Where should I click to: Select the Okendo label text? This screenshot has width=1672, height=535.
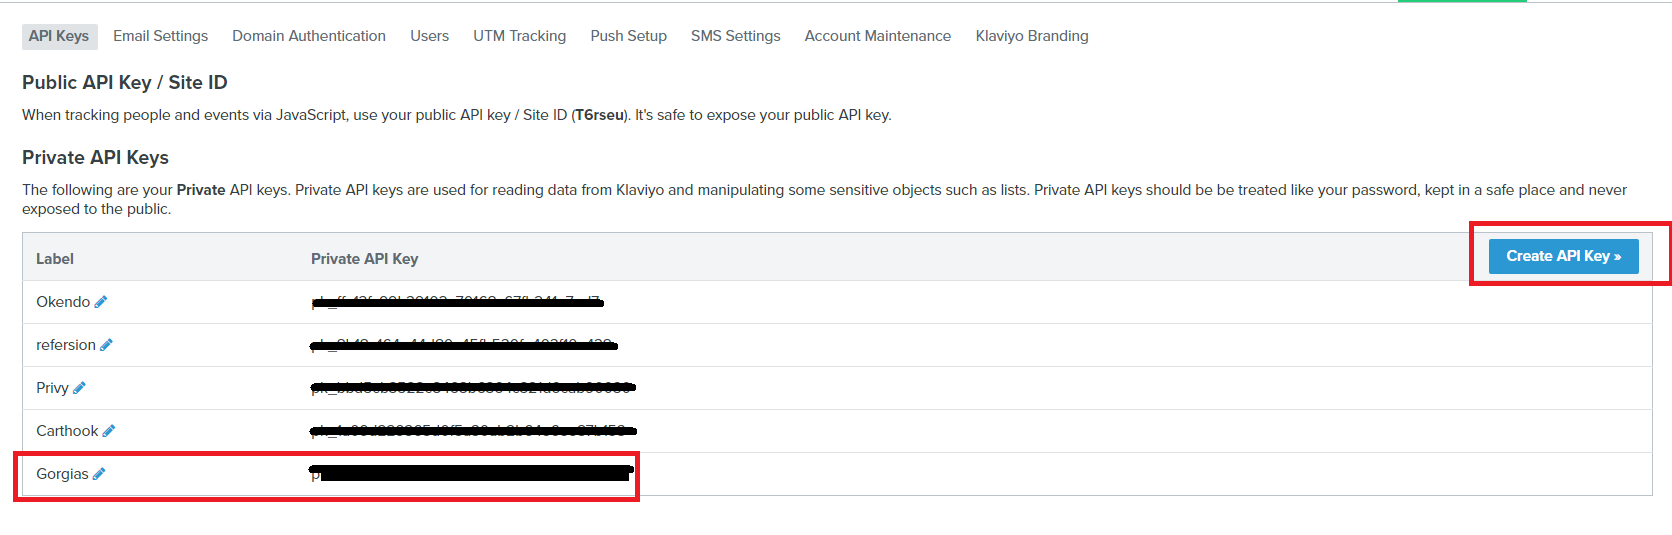pyautogui.click(x=63, y=302)
